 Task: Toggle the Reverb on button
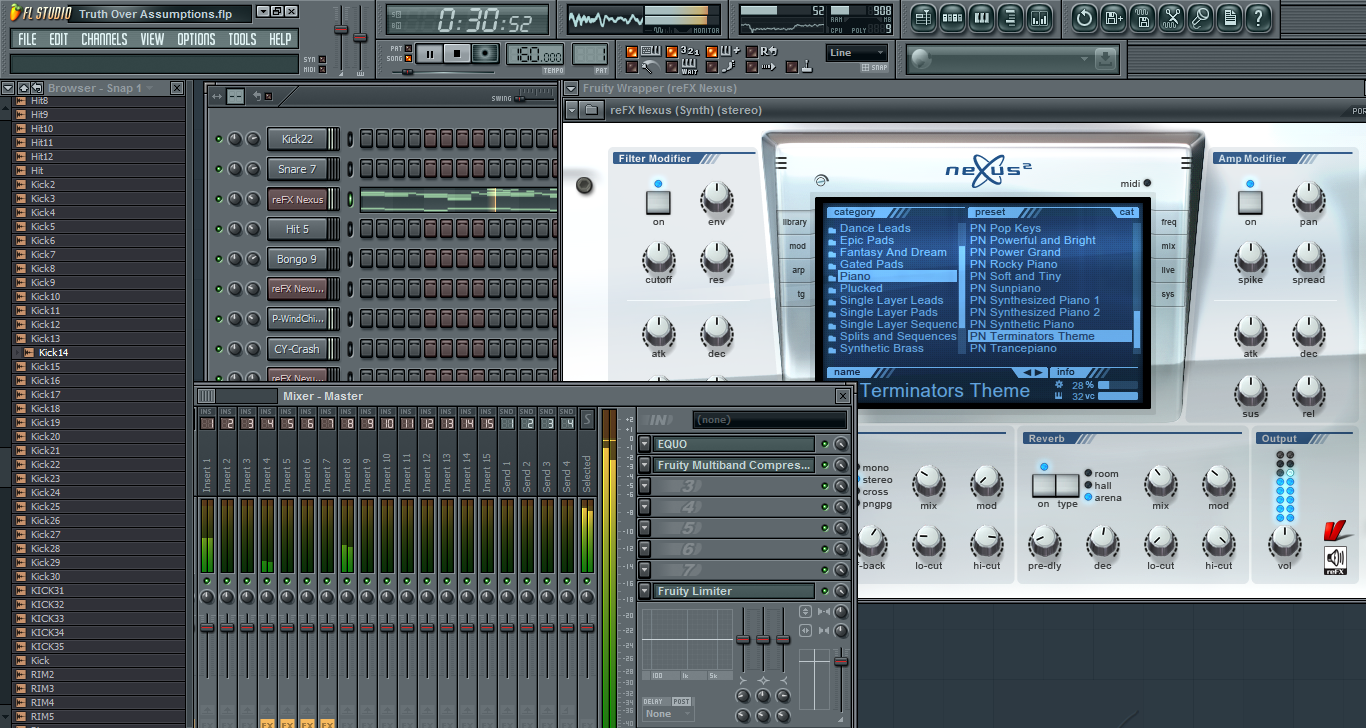pyautogui.click(x=1043, y=486)
